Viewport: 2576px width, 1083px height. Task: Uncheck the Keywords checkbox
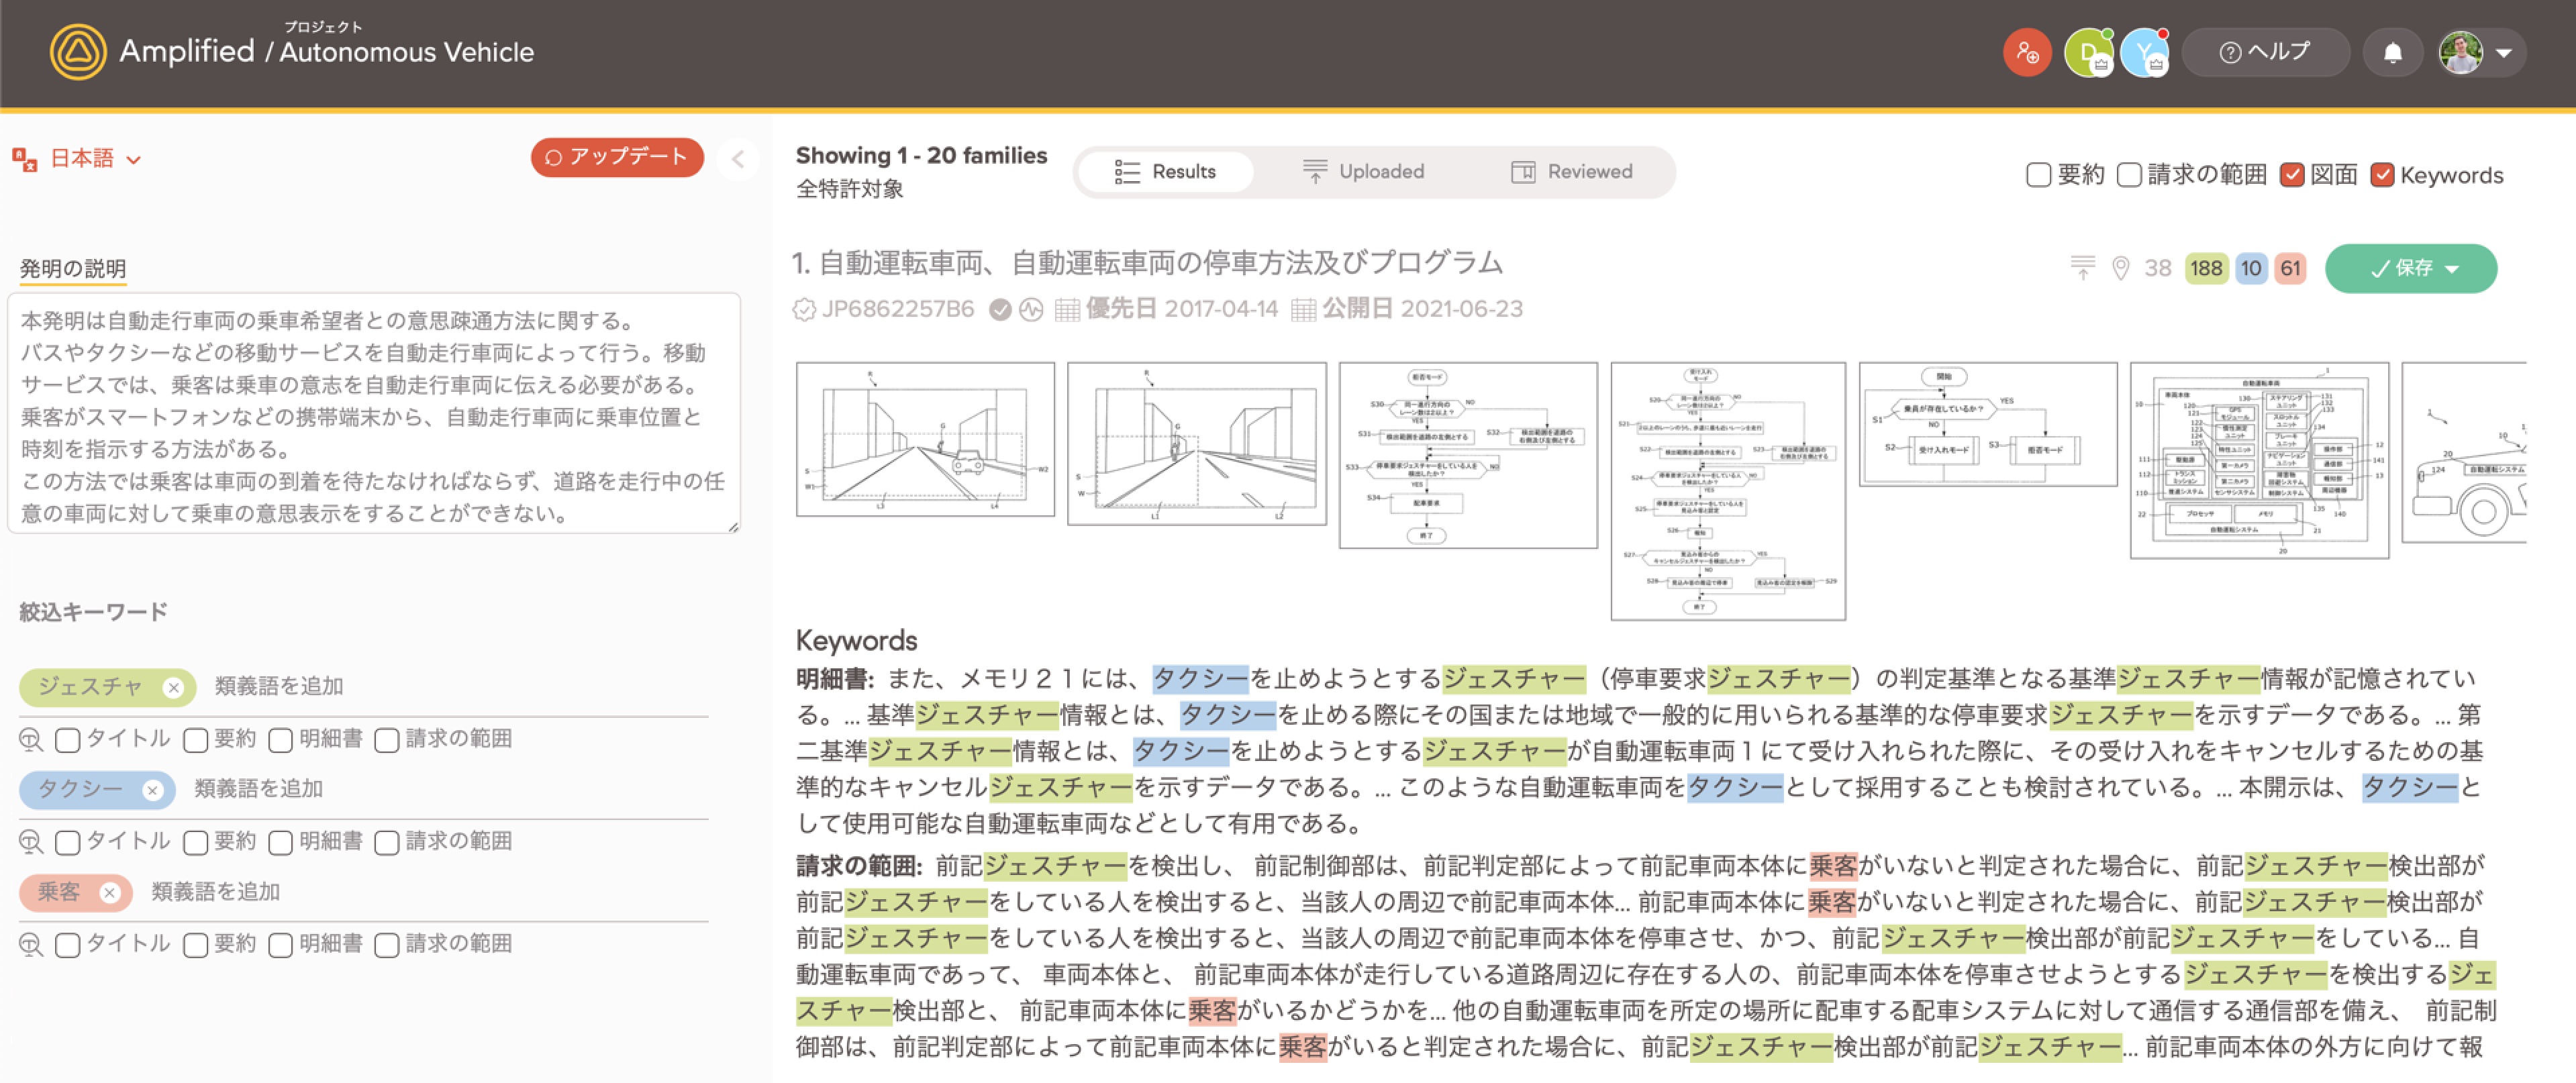pyautogui.click(x=2382, y=175)
